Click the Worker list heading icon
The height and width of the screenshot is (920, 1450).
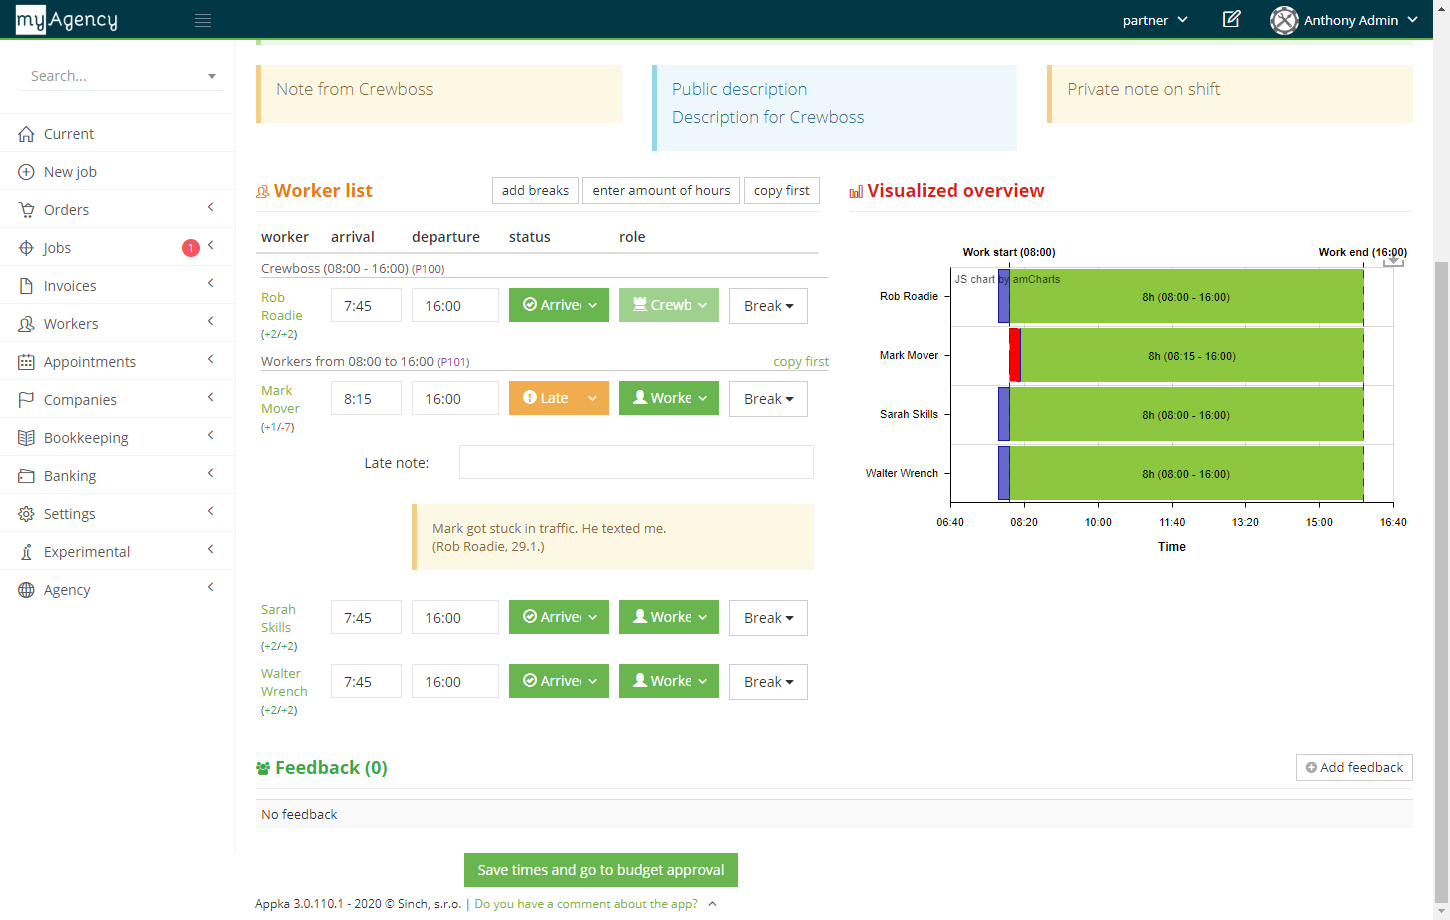click(x=262, y=192)
